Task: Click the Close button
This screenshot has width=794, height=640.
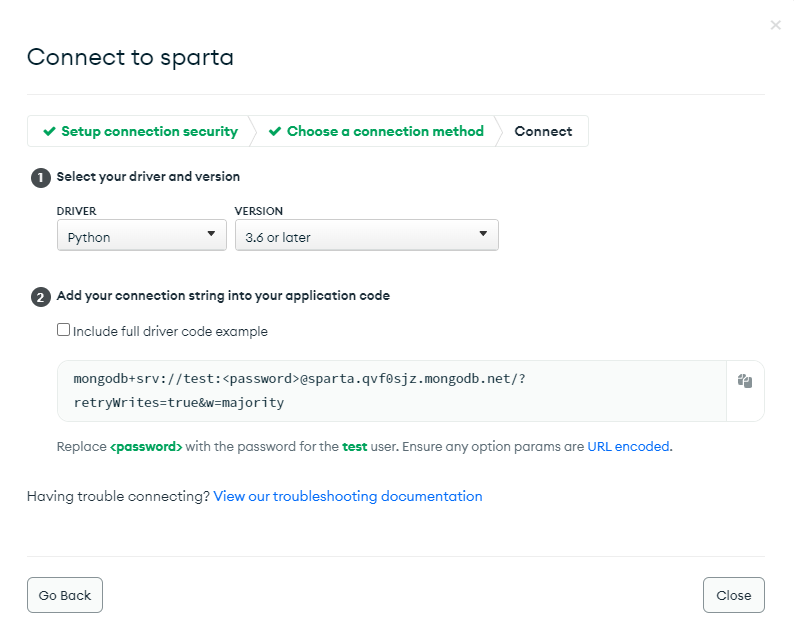Action: pyautogui.click(x=734, y=595)
